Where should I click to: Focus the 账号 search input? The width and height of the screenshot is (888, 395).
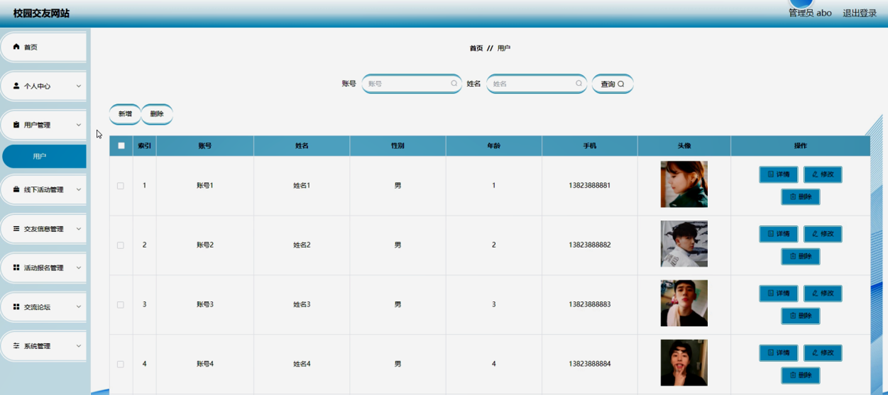(412, 83)
